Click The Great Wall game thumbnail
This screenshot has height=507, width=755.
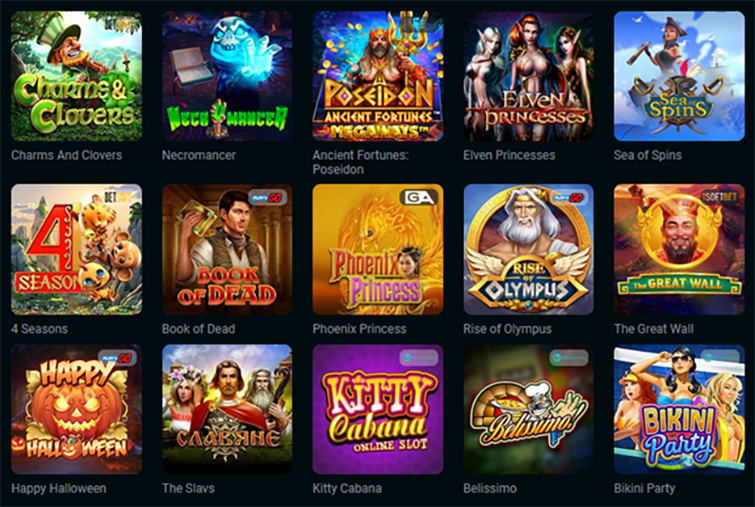pyautogui.click(x=679, y=249)
